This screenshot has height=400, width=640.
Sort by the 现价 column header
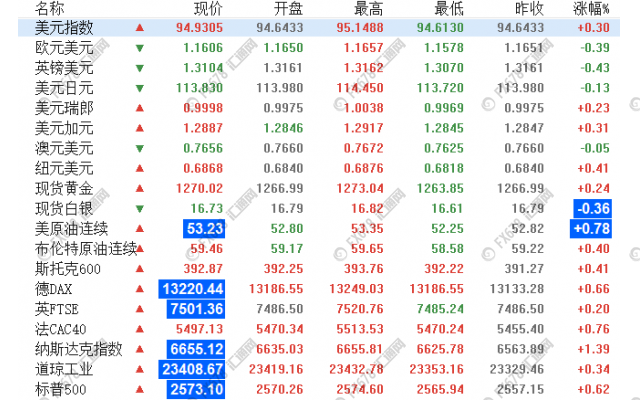[x=208, y=8]
